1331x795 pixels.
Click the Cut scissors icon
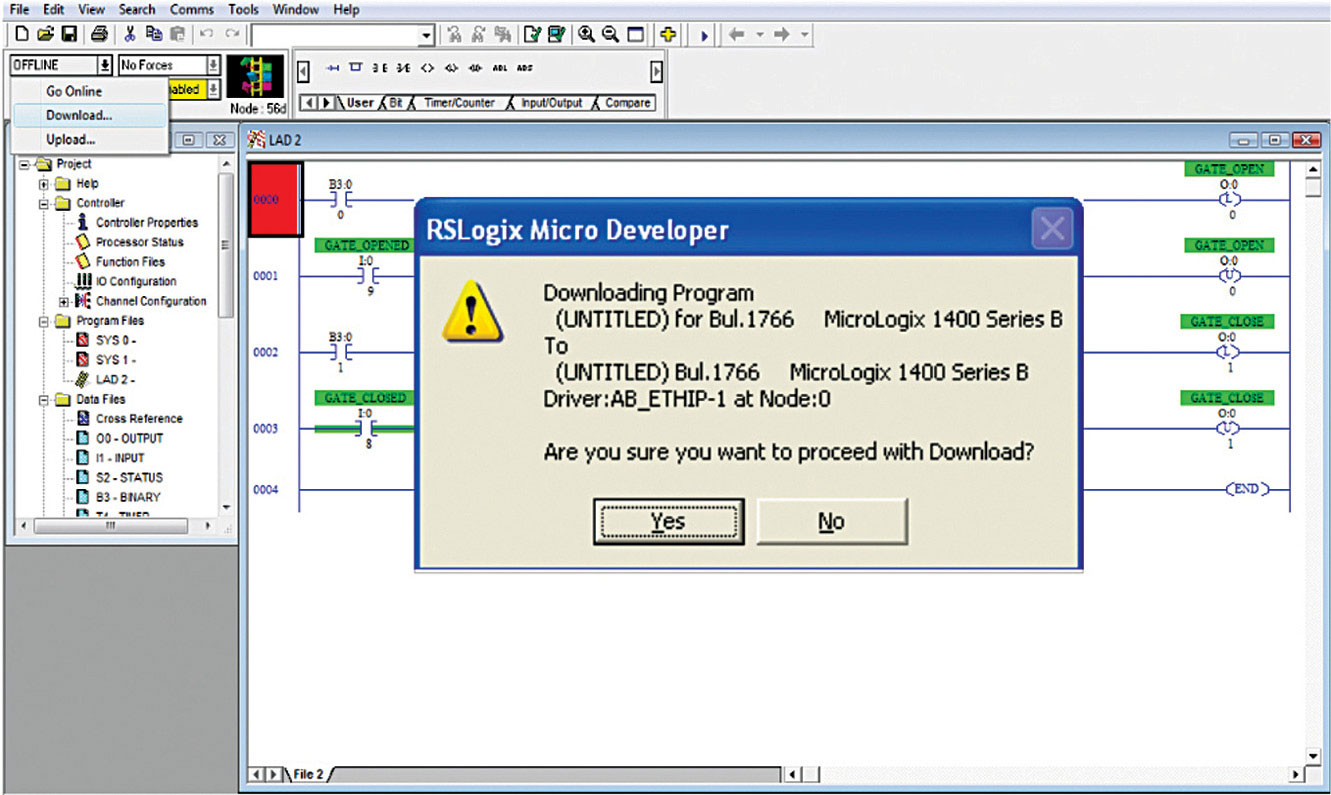click(x=131, y=35)
